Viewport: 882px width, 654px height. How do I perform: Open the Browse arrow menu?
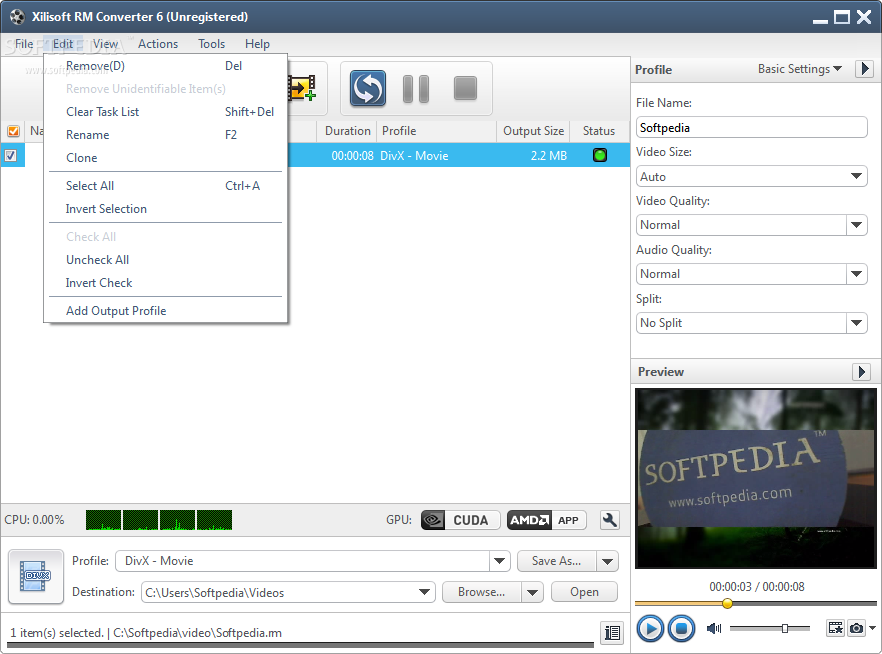pos(532,592)
